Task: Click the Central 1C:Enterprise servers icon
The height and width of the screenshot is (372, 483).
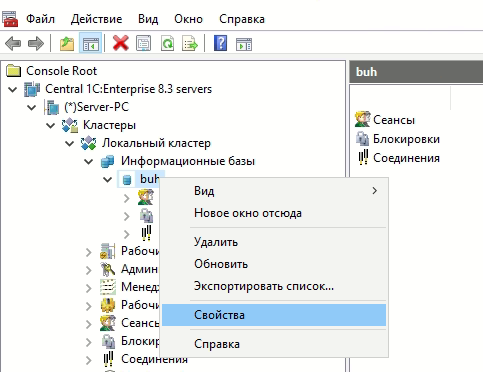Action: tap(32, 89)
